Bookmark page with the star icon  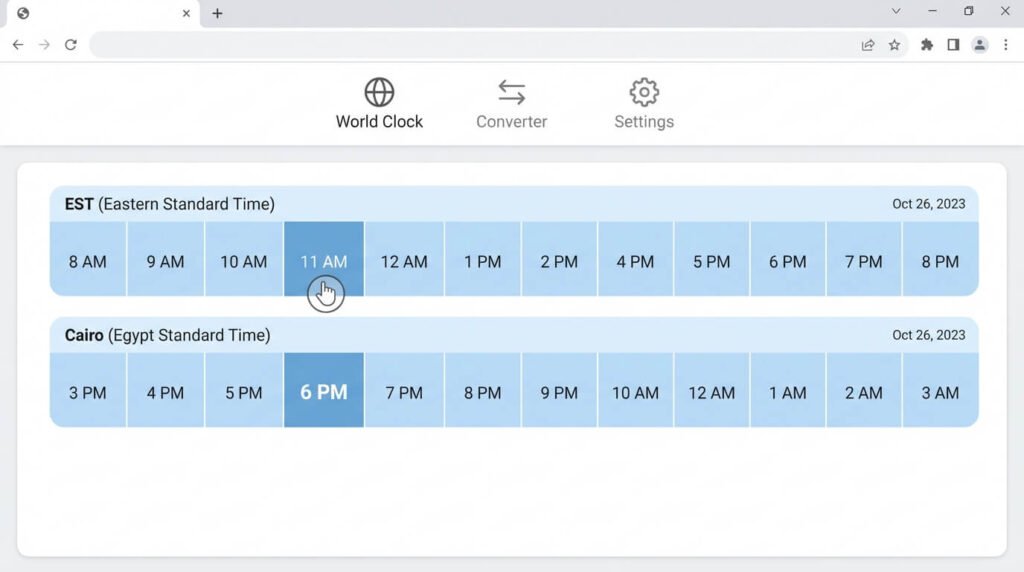(x=894, y=45)
